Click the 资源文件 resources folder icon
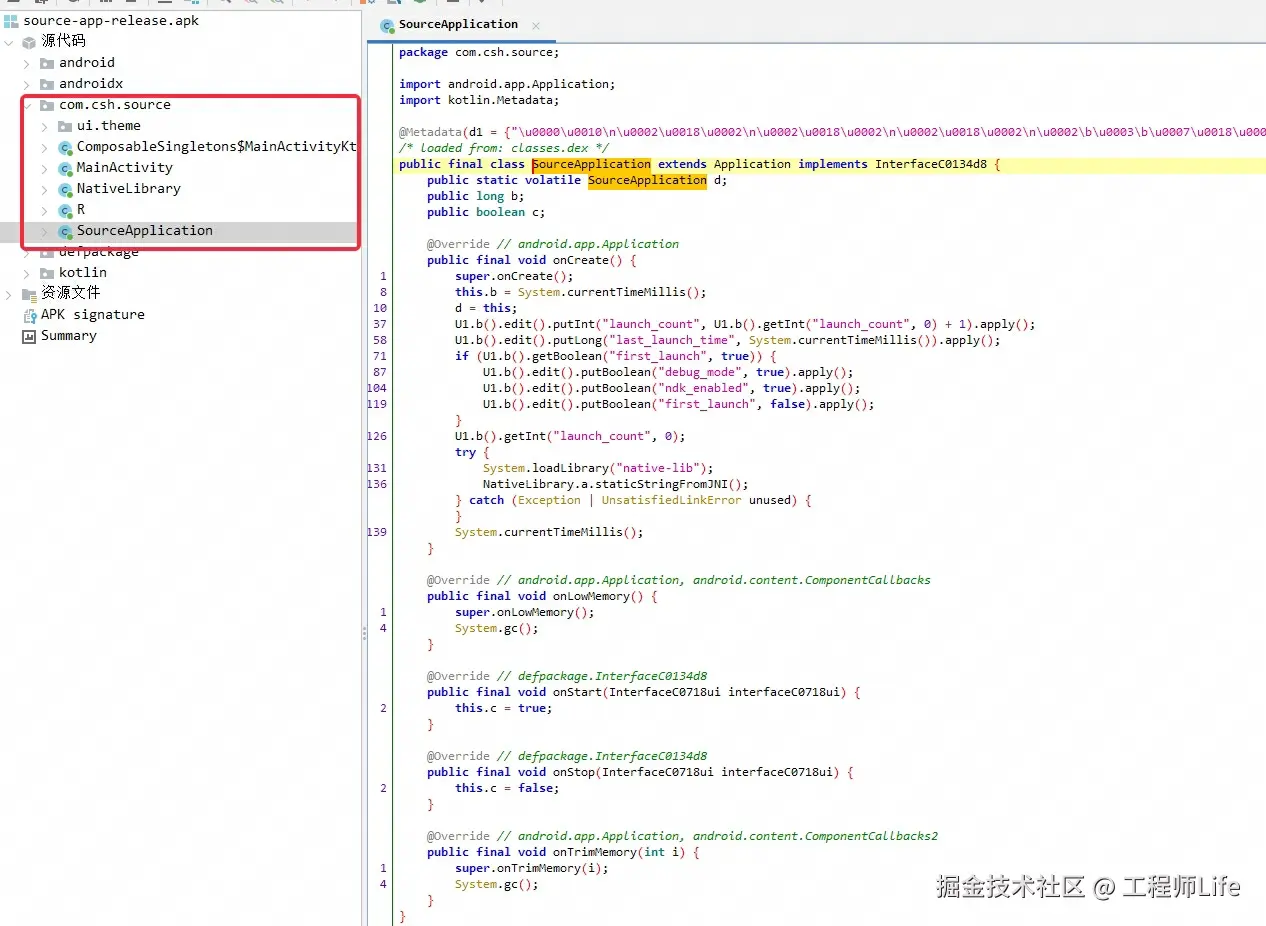The height and width of the screenshot is (926, 1266). 29,294
